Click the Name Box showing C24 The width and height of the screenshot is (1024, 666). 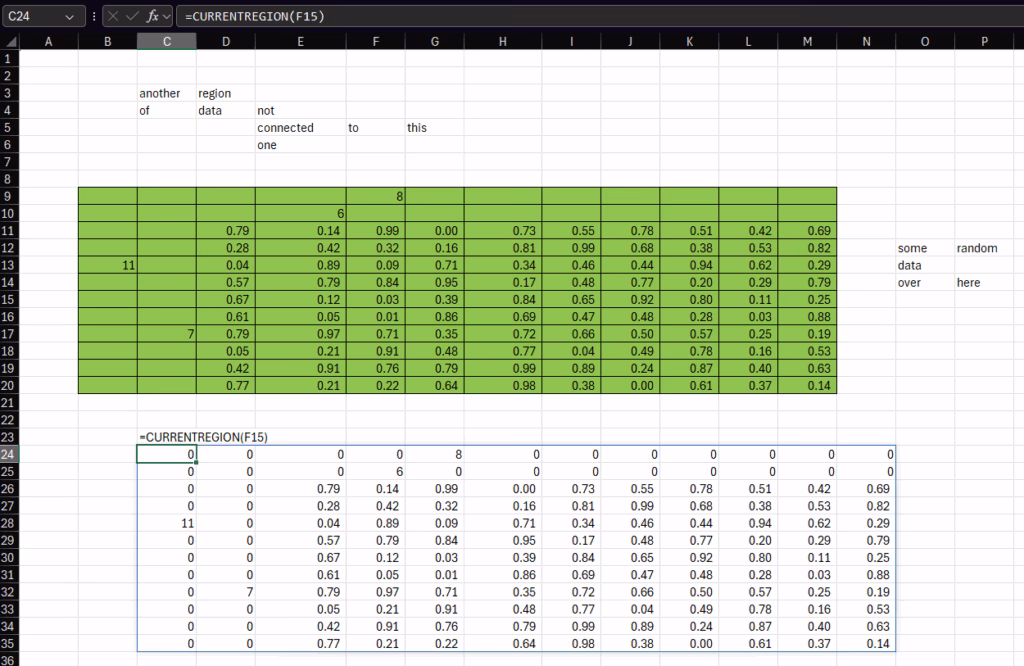click(x=43, y=16)
